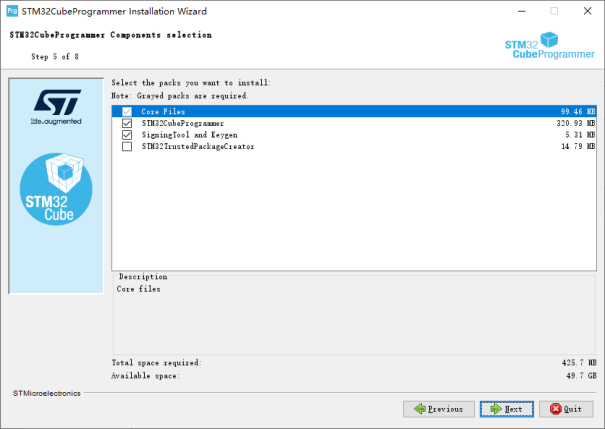Uncheck the STM32CubeProgrammer pack checkbox
This screenshot has width=605, height=429.
pyautogui.click(x=127, y=123)
